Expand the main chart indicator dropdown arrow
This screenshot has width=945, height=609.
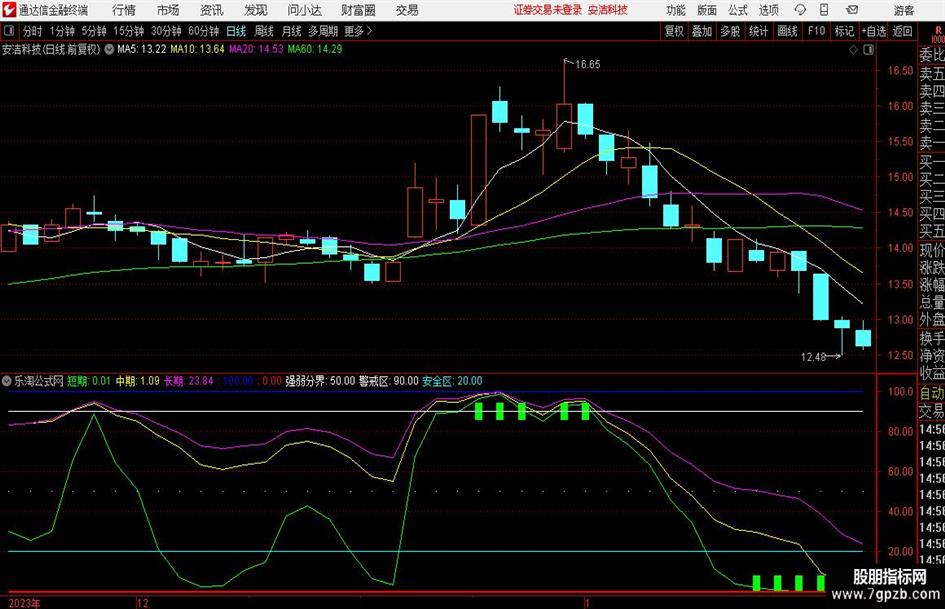coord(109,49)
